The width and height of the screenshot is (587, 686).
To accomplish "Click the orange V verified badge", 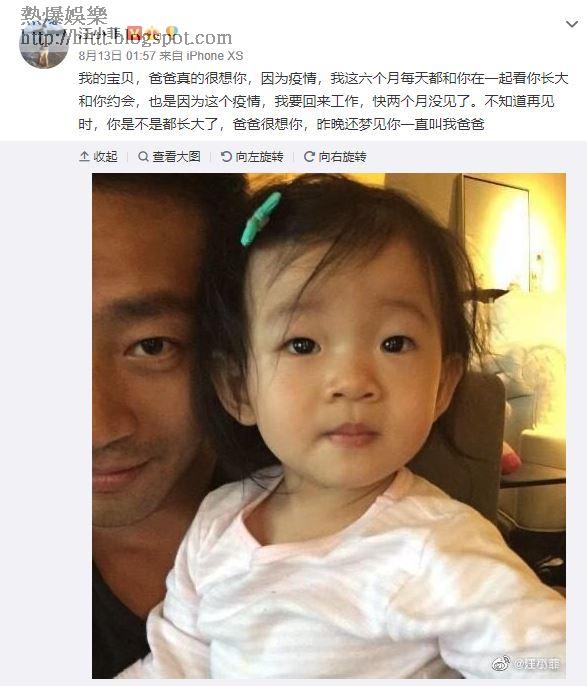I will tap(136, 32).
